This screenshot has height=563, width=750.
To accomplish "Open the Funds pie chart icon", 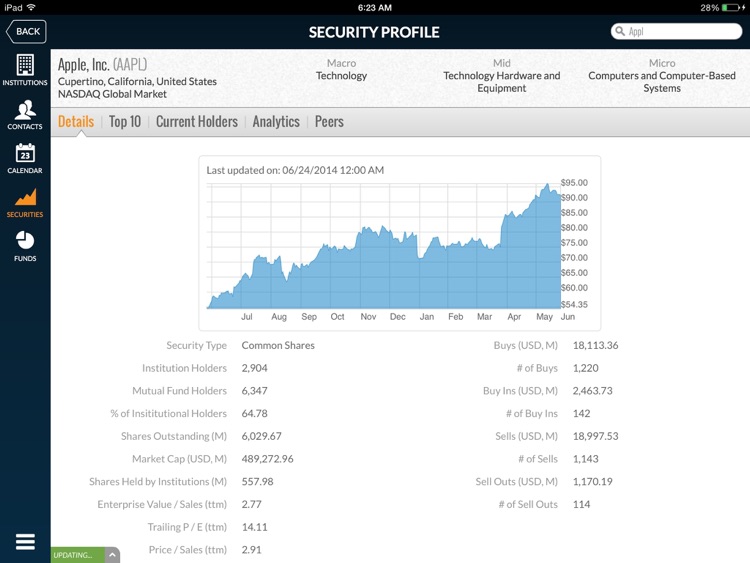I will tap(25, 246).
